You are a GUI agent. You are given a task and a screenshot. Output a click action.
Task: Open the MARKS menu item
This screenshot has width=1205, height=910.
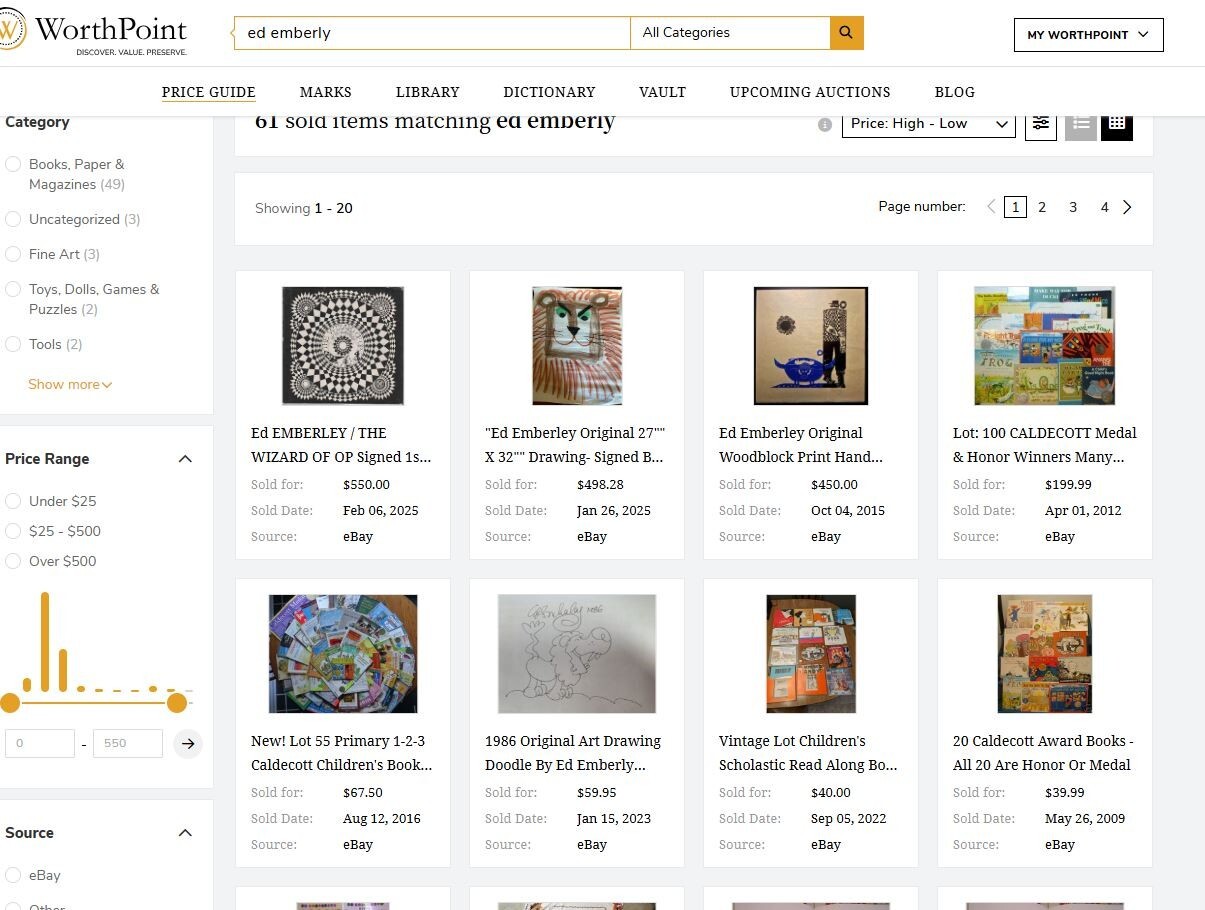tap(326, 92)
